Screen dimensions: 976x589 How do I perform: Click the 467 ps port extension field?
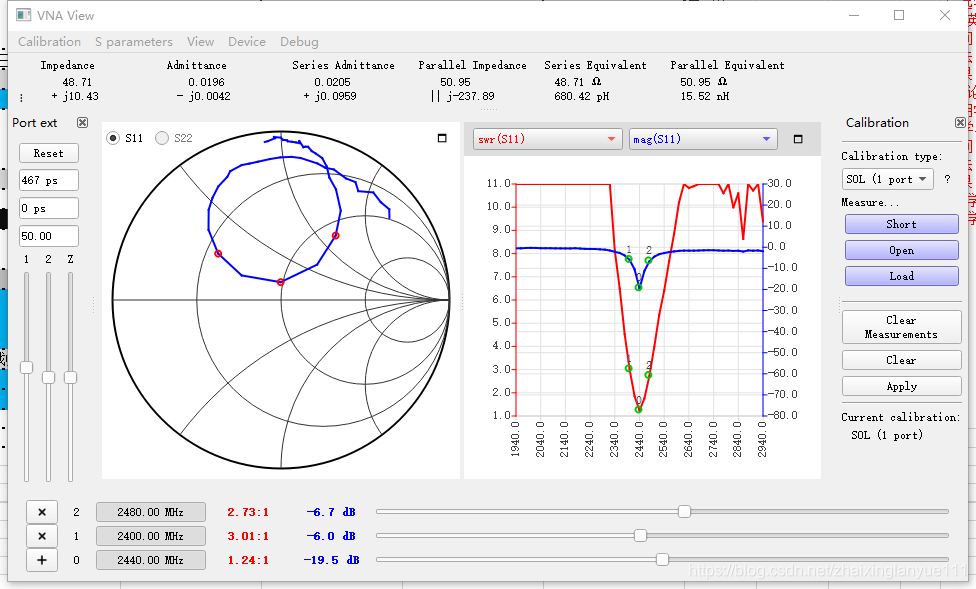(x=49, y=181)
